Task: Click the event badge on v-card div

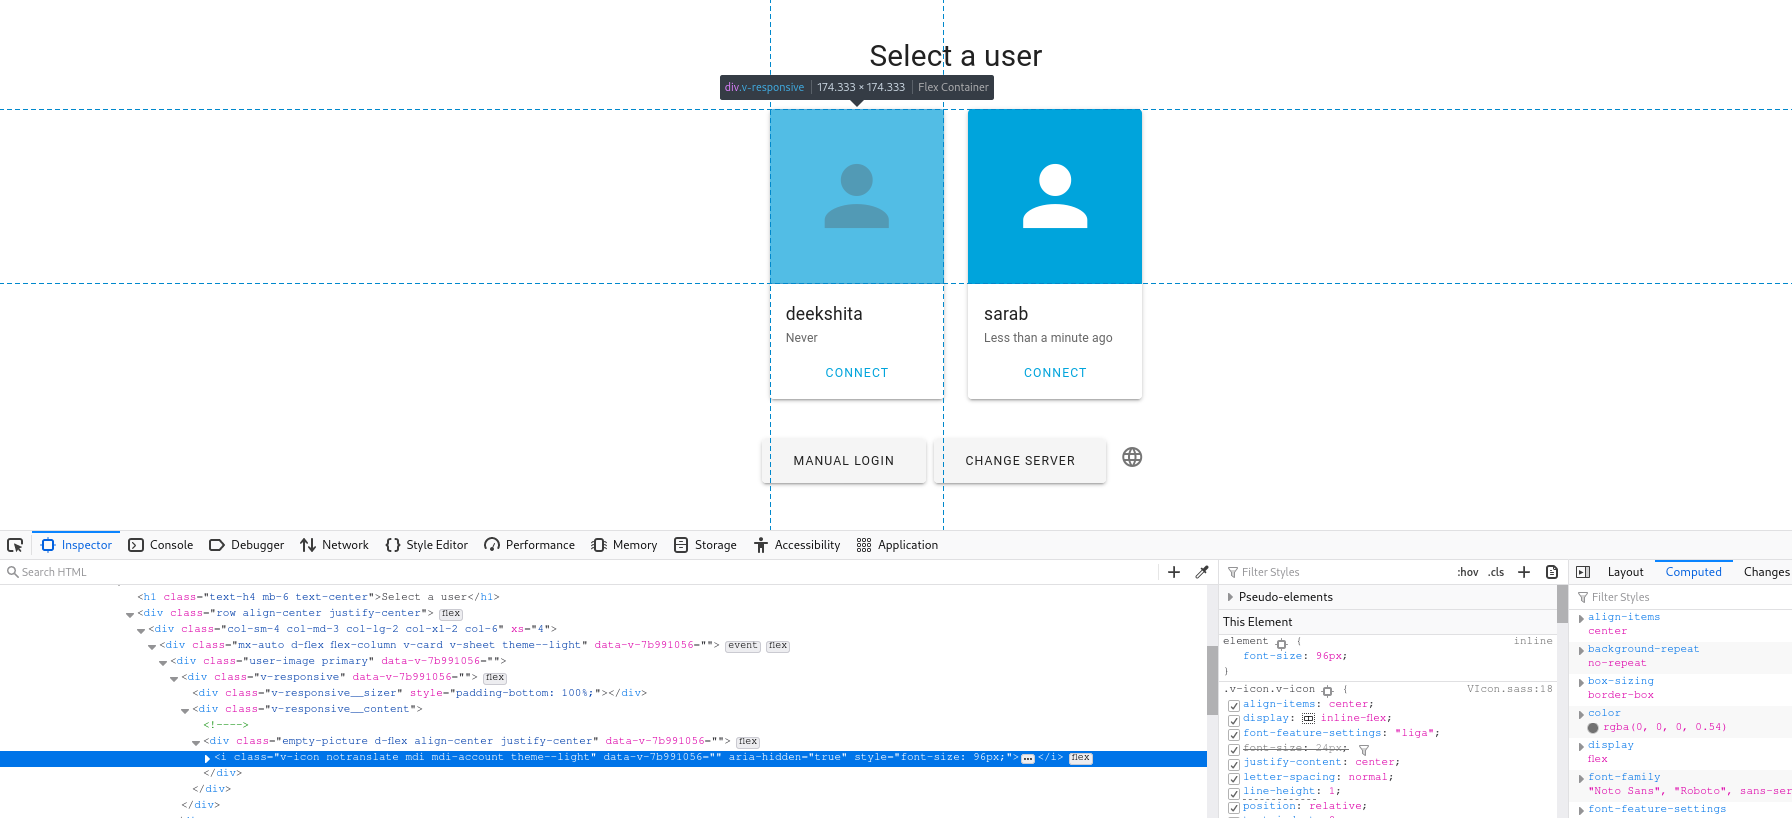Action: 742,646
